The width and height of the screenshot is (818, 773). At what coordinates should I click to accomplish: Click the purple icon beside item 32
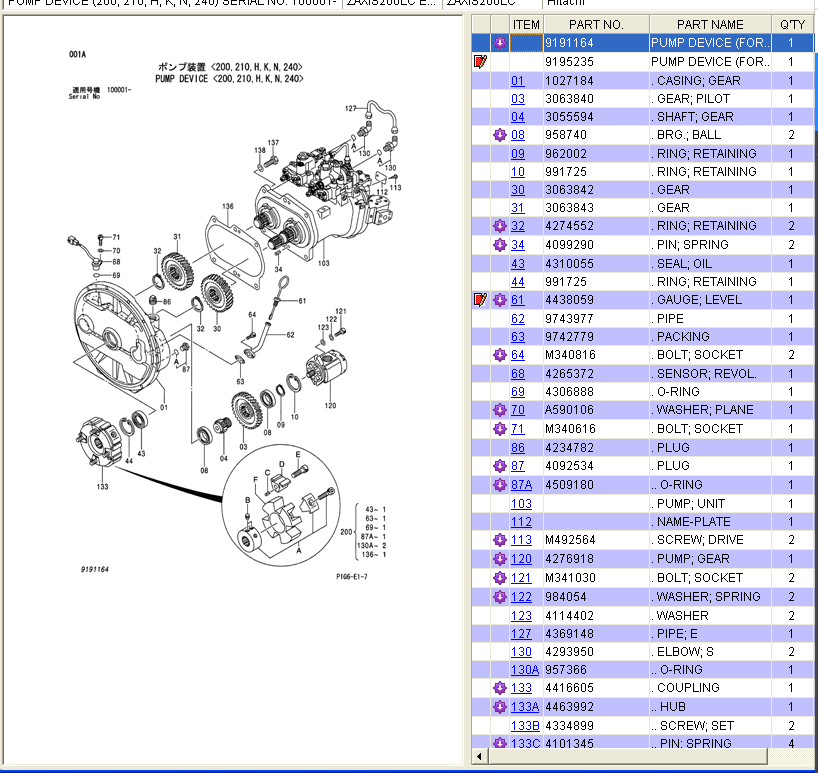click(500, 226)
